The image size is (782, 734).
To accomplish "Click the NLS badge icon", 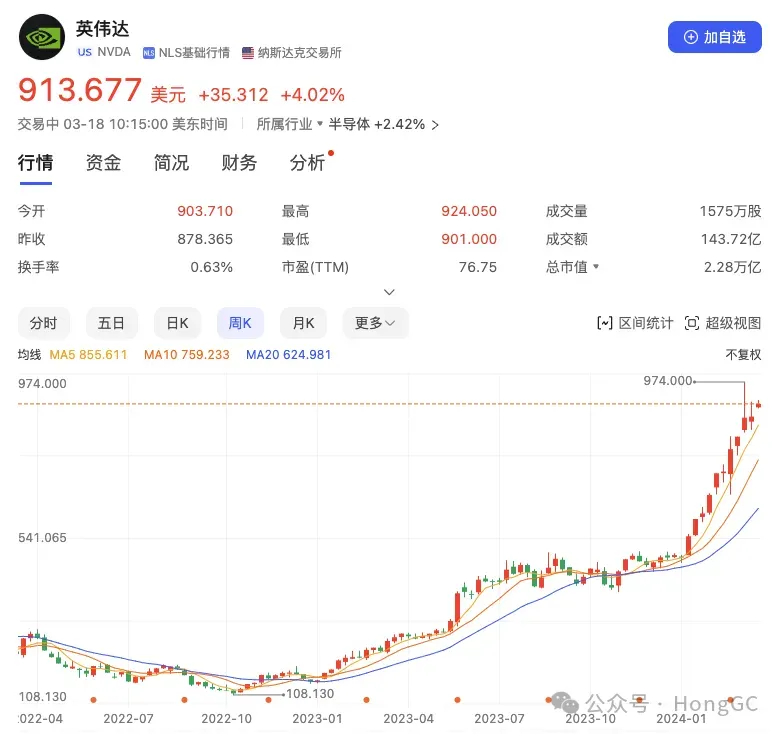I will (x=149, y=53).
